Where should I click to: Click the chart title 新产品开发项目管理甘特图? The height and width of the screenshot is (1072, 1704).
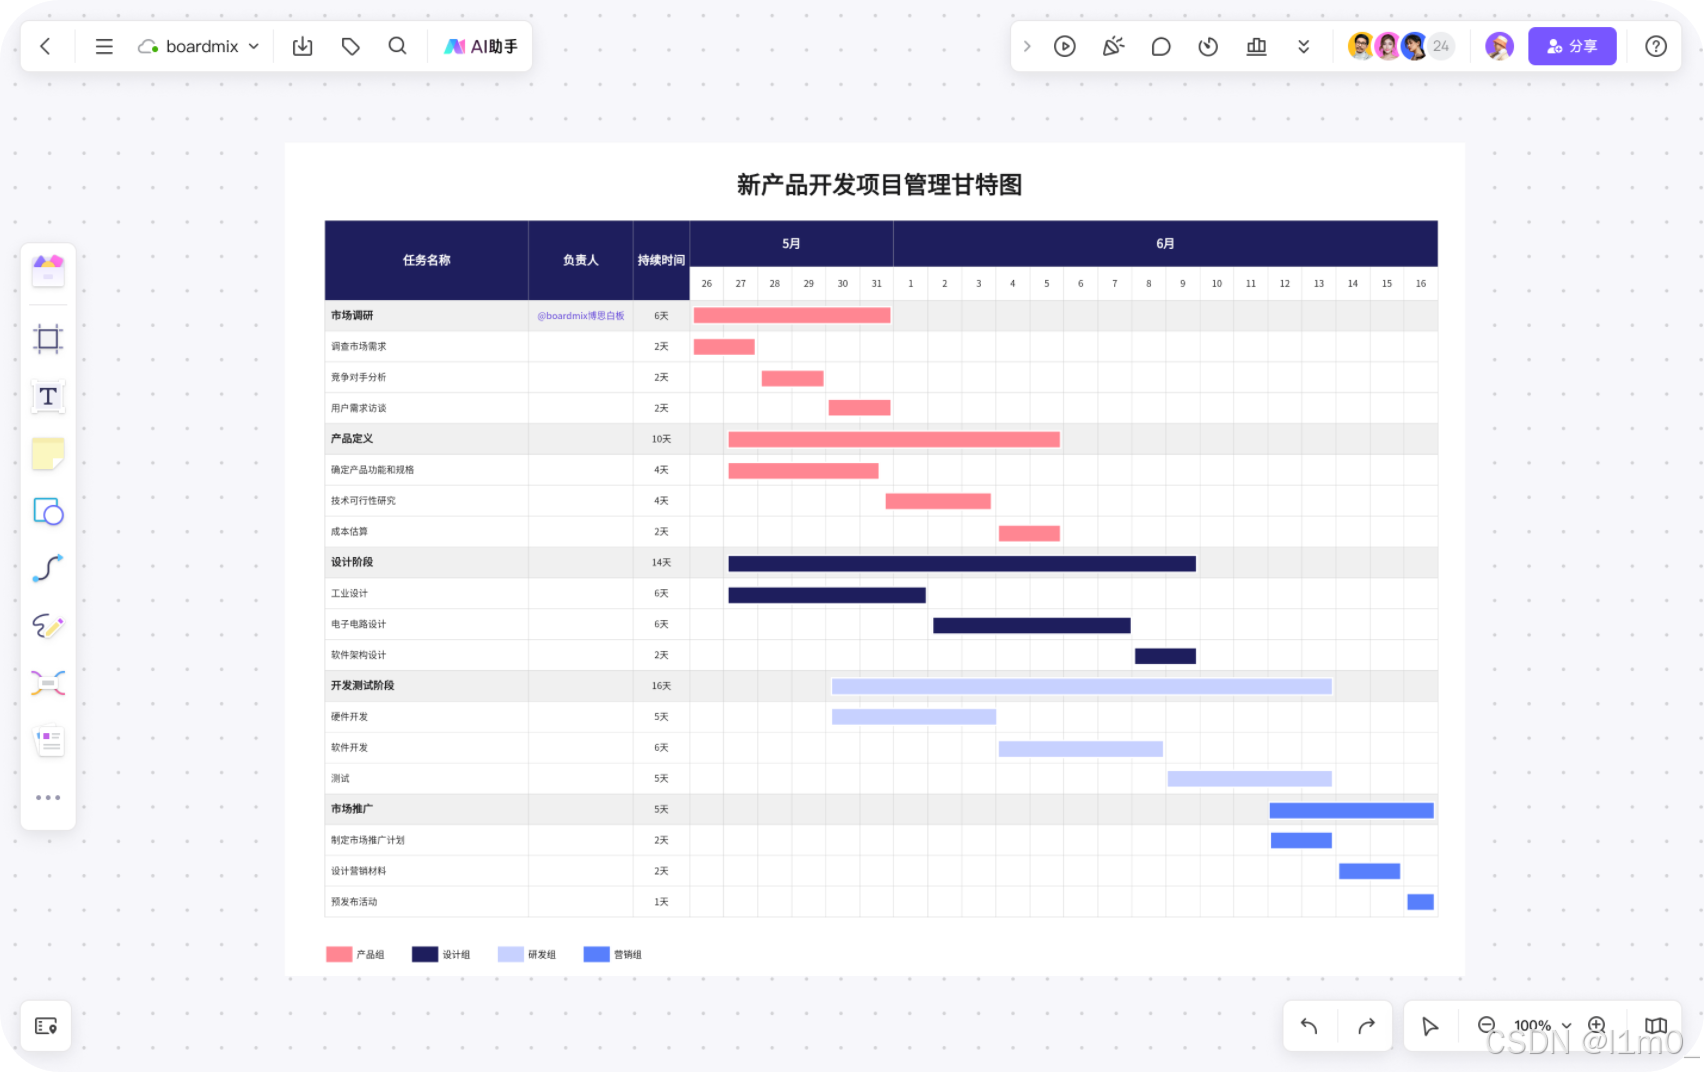click(879, 185)
